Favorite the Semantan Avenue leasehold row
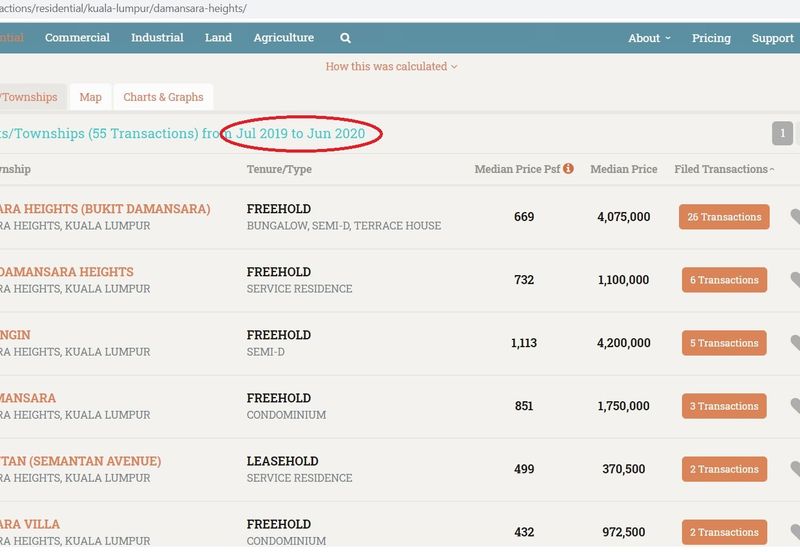This screenshot has height=552, width=800. click(x=795, y=469)
